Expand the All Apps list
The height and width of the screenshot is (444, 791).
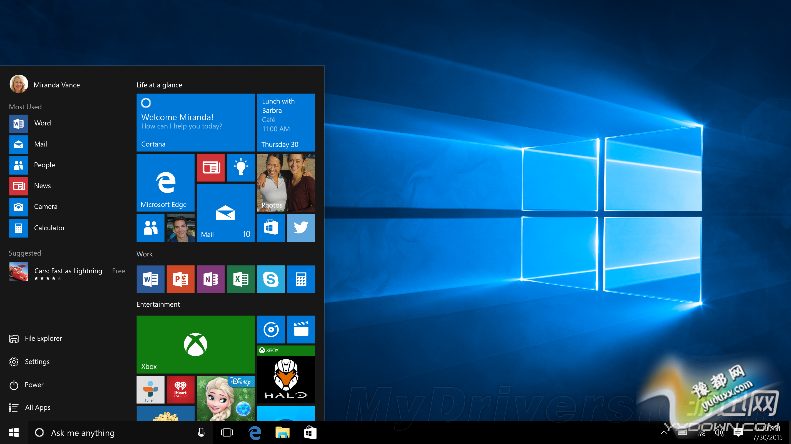pos(36,408)
